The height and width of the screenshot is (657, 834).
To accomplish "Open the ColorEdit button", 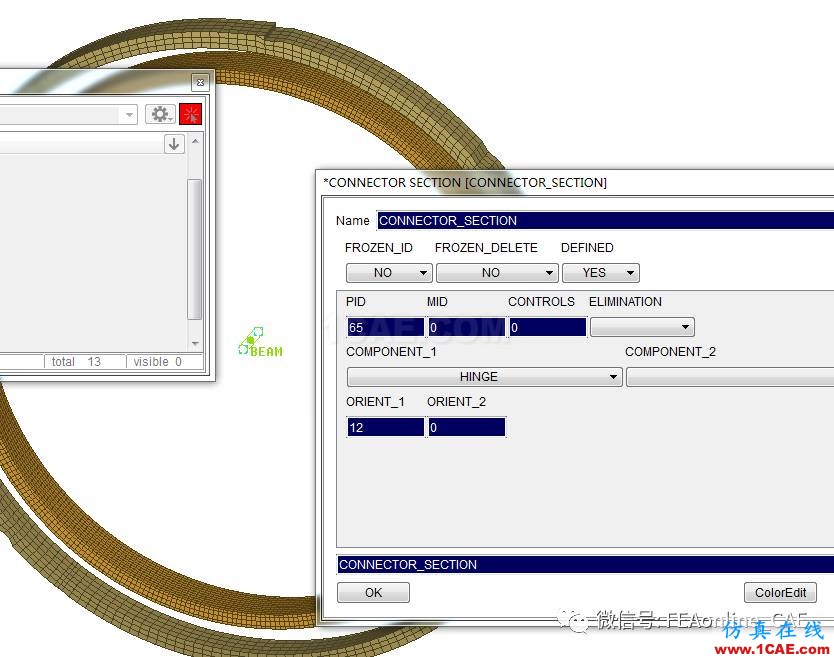I will point(780,592).
